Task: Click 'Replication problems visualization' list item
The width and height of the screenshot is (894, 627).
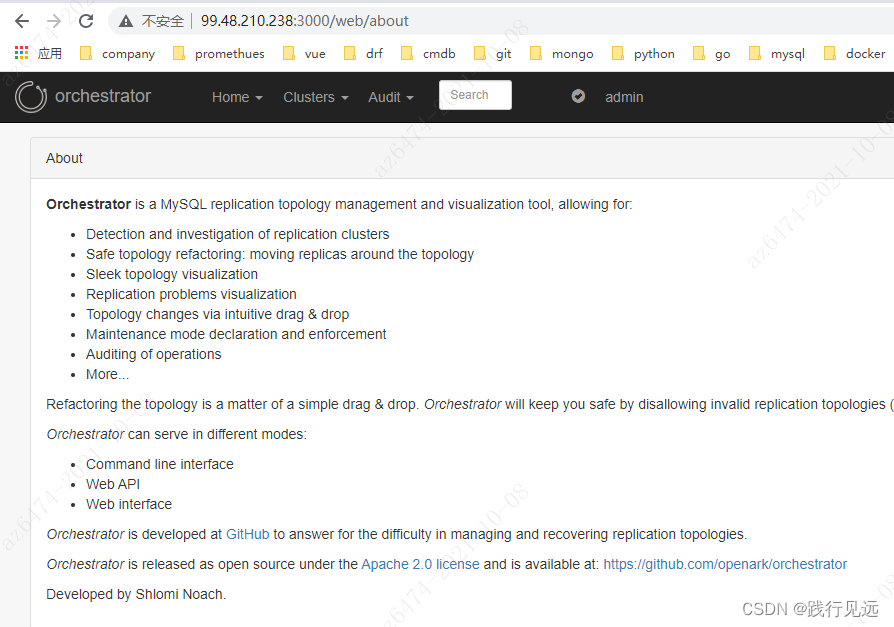Action: coord(191,294)
